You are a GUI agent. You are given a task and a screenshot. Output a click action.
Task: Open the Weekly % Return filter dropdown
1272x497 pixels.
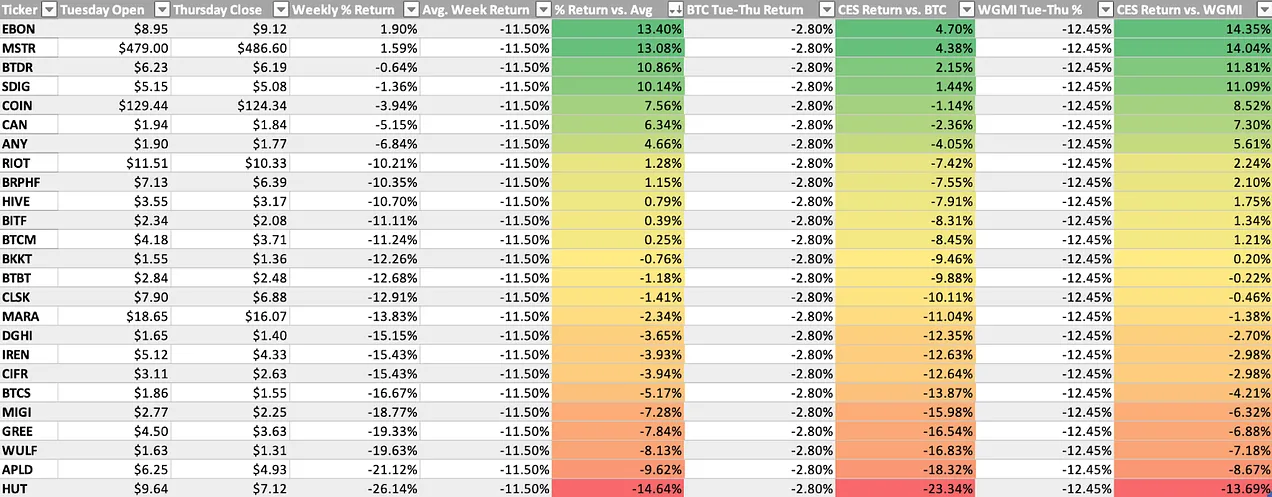point(410,10)
